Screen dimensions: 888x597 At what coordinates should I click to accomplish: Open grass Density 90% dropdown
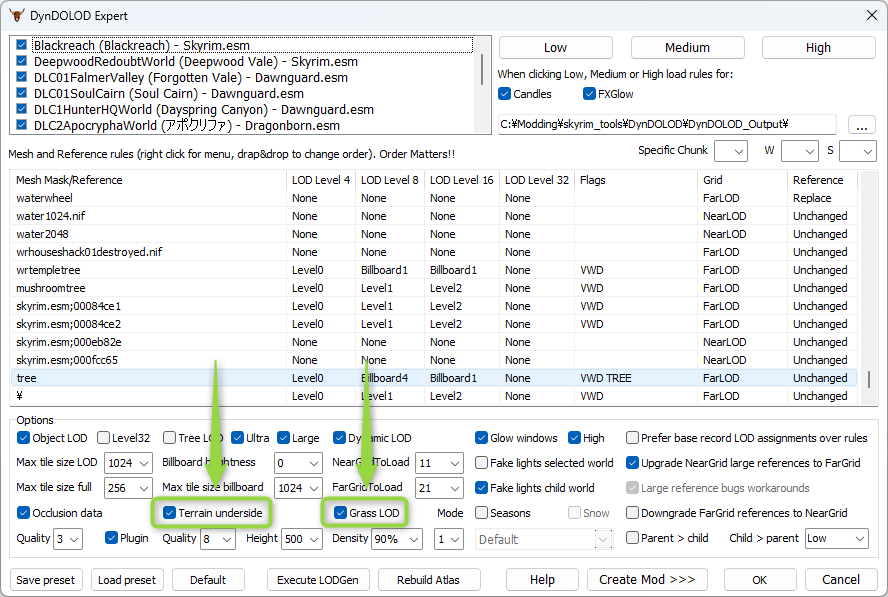point(396,539)
